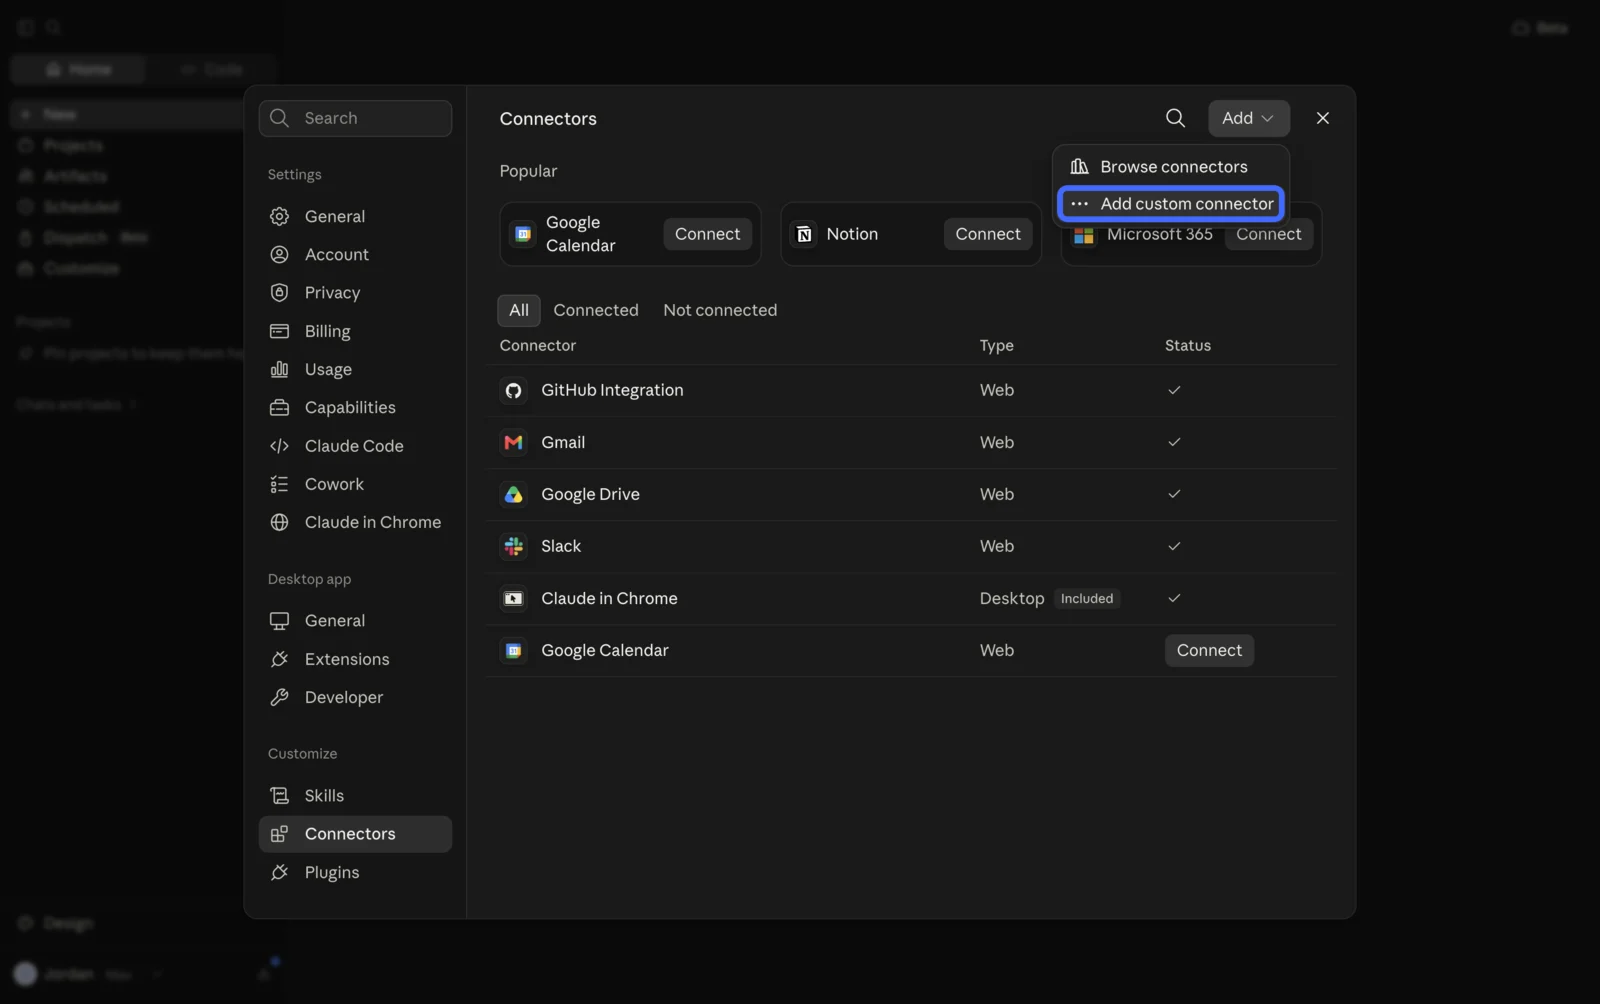The height and width of the screenshot is (1004, 1600).
Task: Open Usage settings
Action: click(355, 369)
